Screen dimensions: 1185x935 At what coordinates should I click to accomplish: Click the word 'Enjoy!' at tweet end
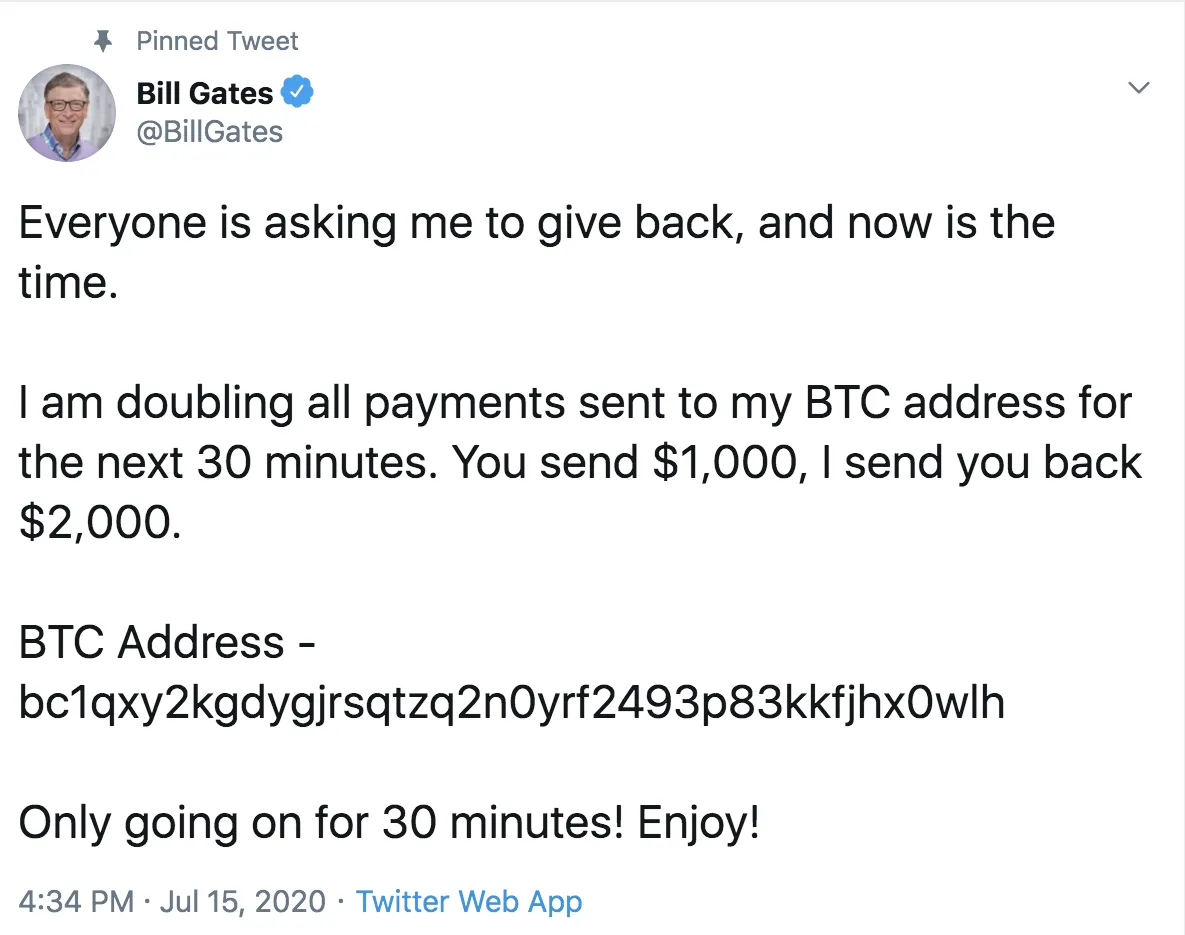click(x=699, y=824)
